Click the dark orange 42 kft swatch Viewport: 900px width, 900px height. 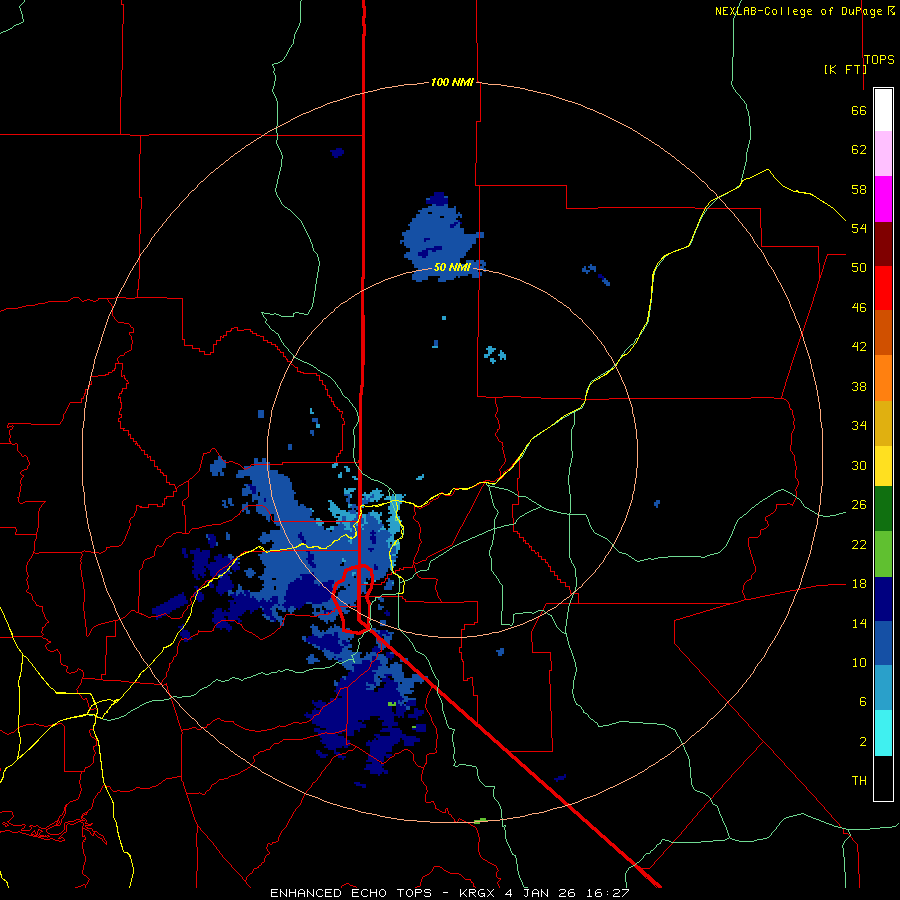(883, 332)
